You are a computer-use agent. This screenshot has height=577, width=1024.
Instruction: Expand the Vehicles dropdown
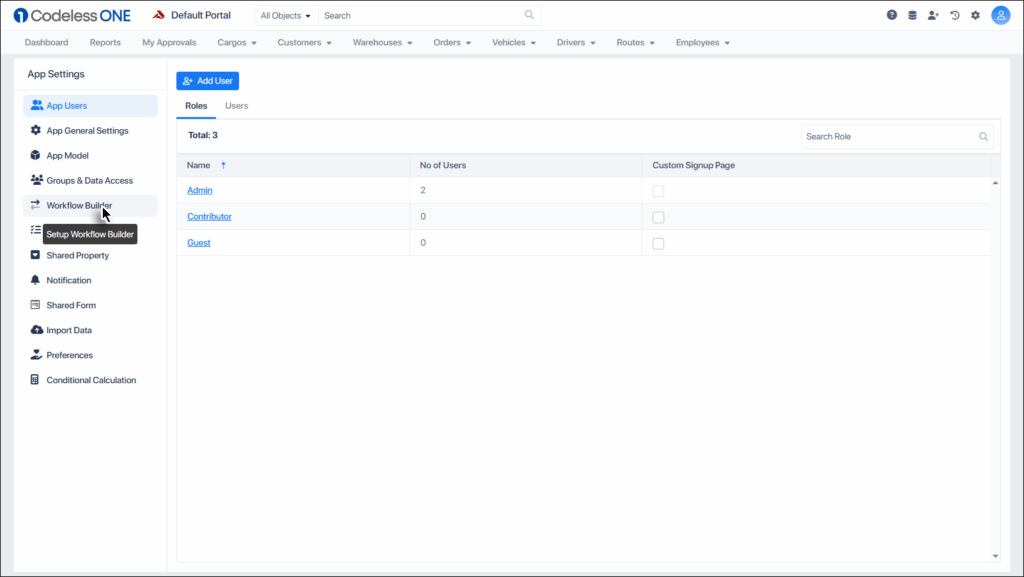pos(513,42)
